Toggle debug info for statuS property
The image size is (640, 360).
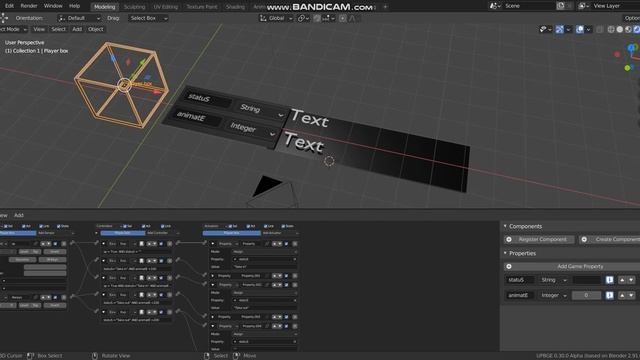pyautogui.click(x=609, y=280)
